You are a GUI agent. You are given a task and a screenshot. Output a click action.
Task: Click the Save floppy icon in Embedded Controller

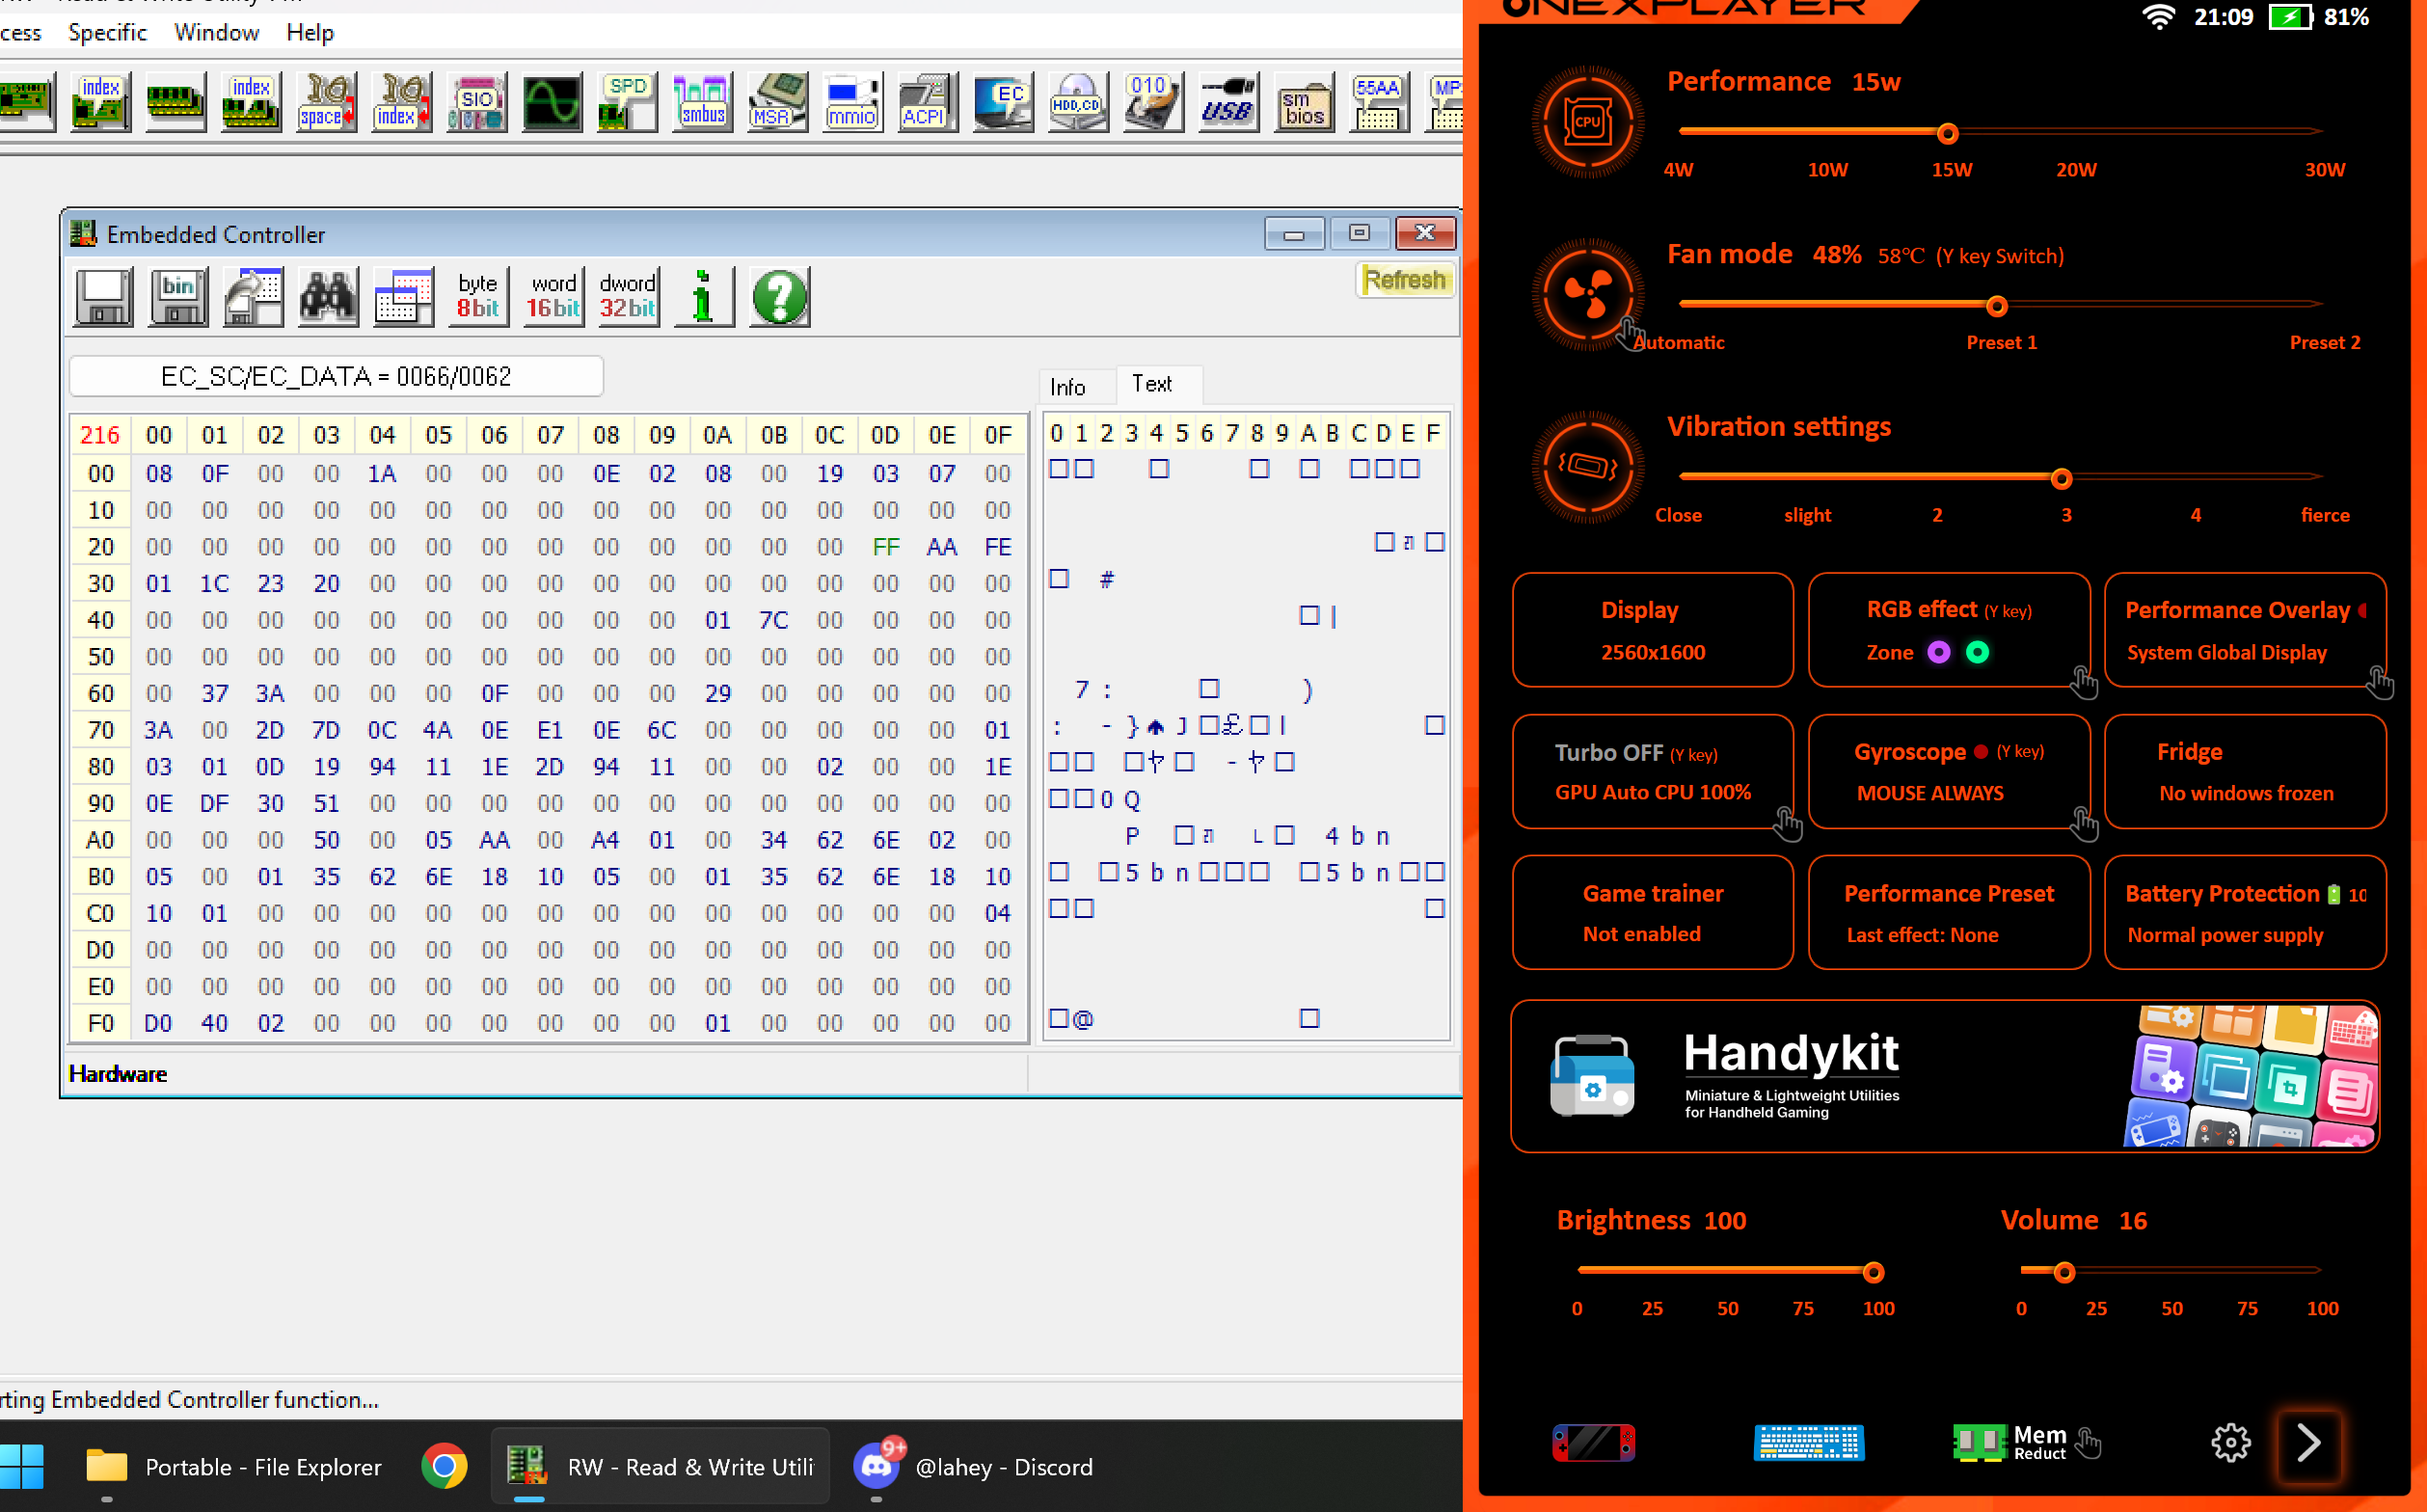point(103,297)
